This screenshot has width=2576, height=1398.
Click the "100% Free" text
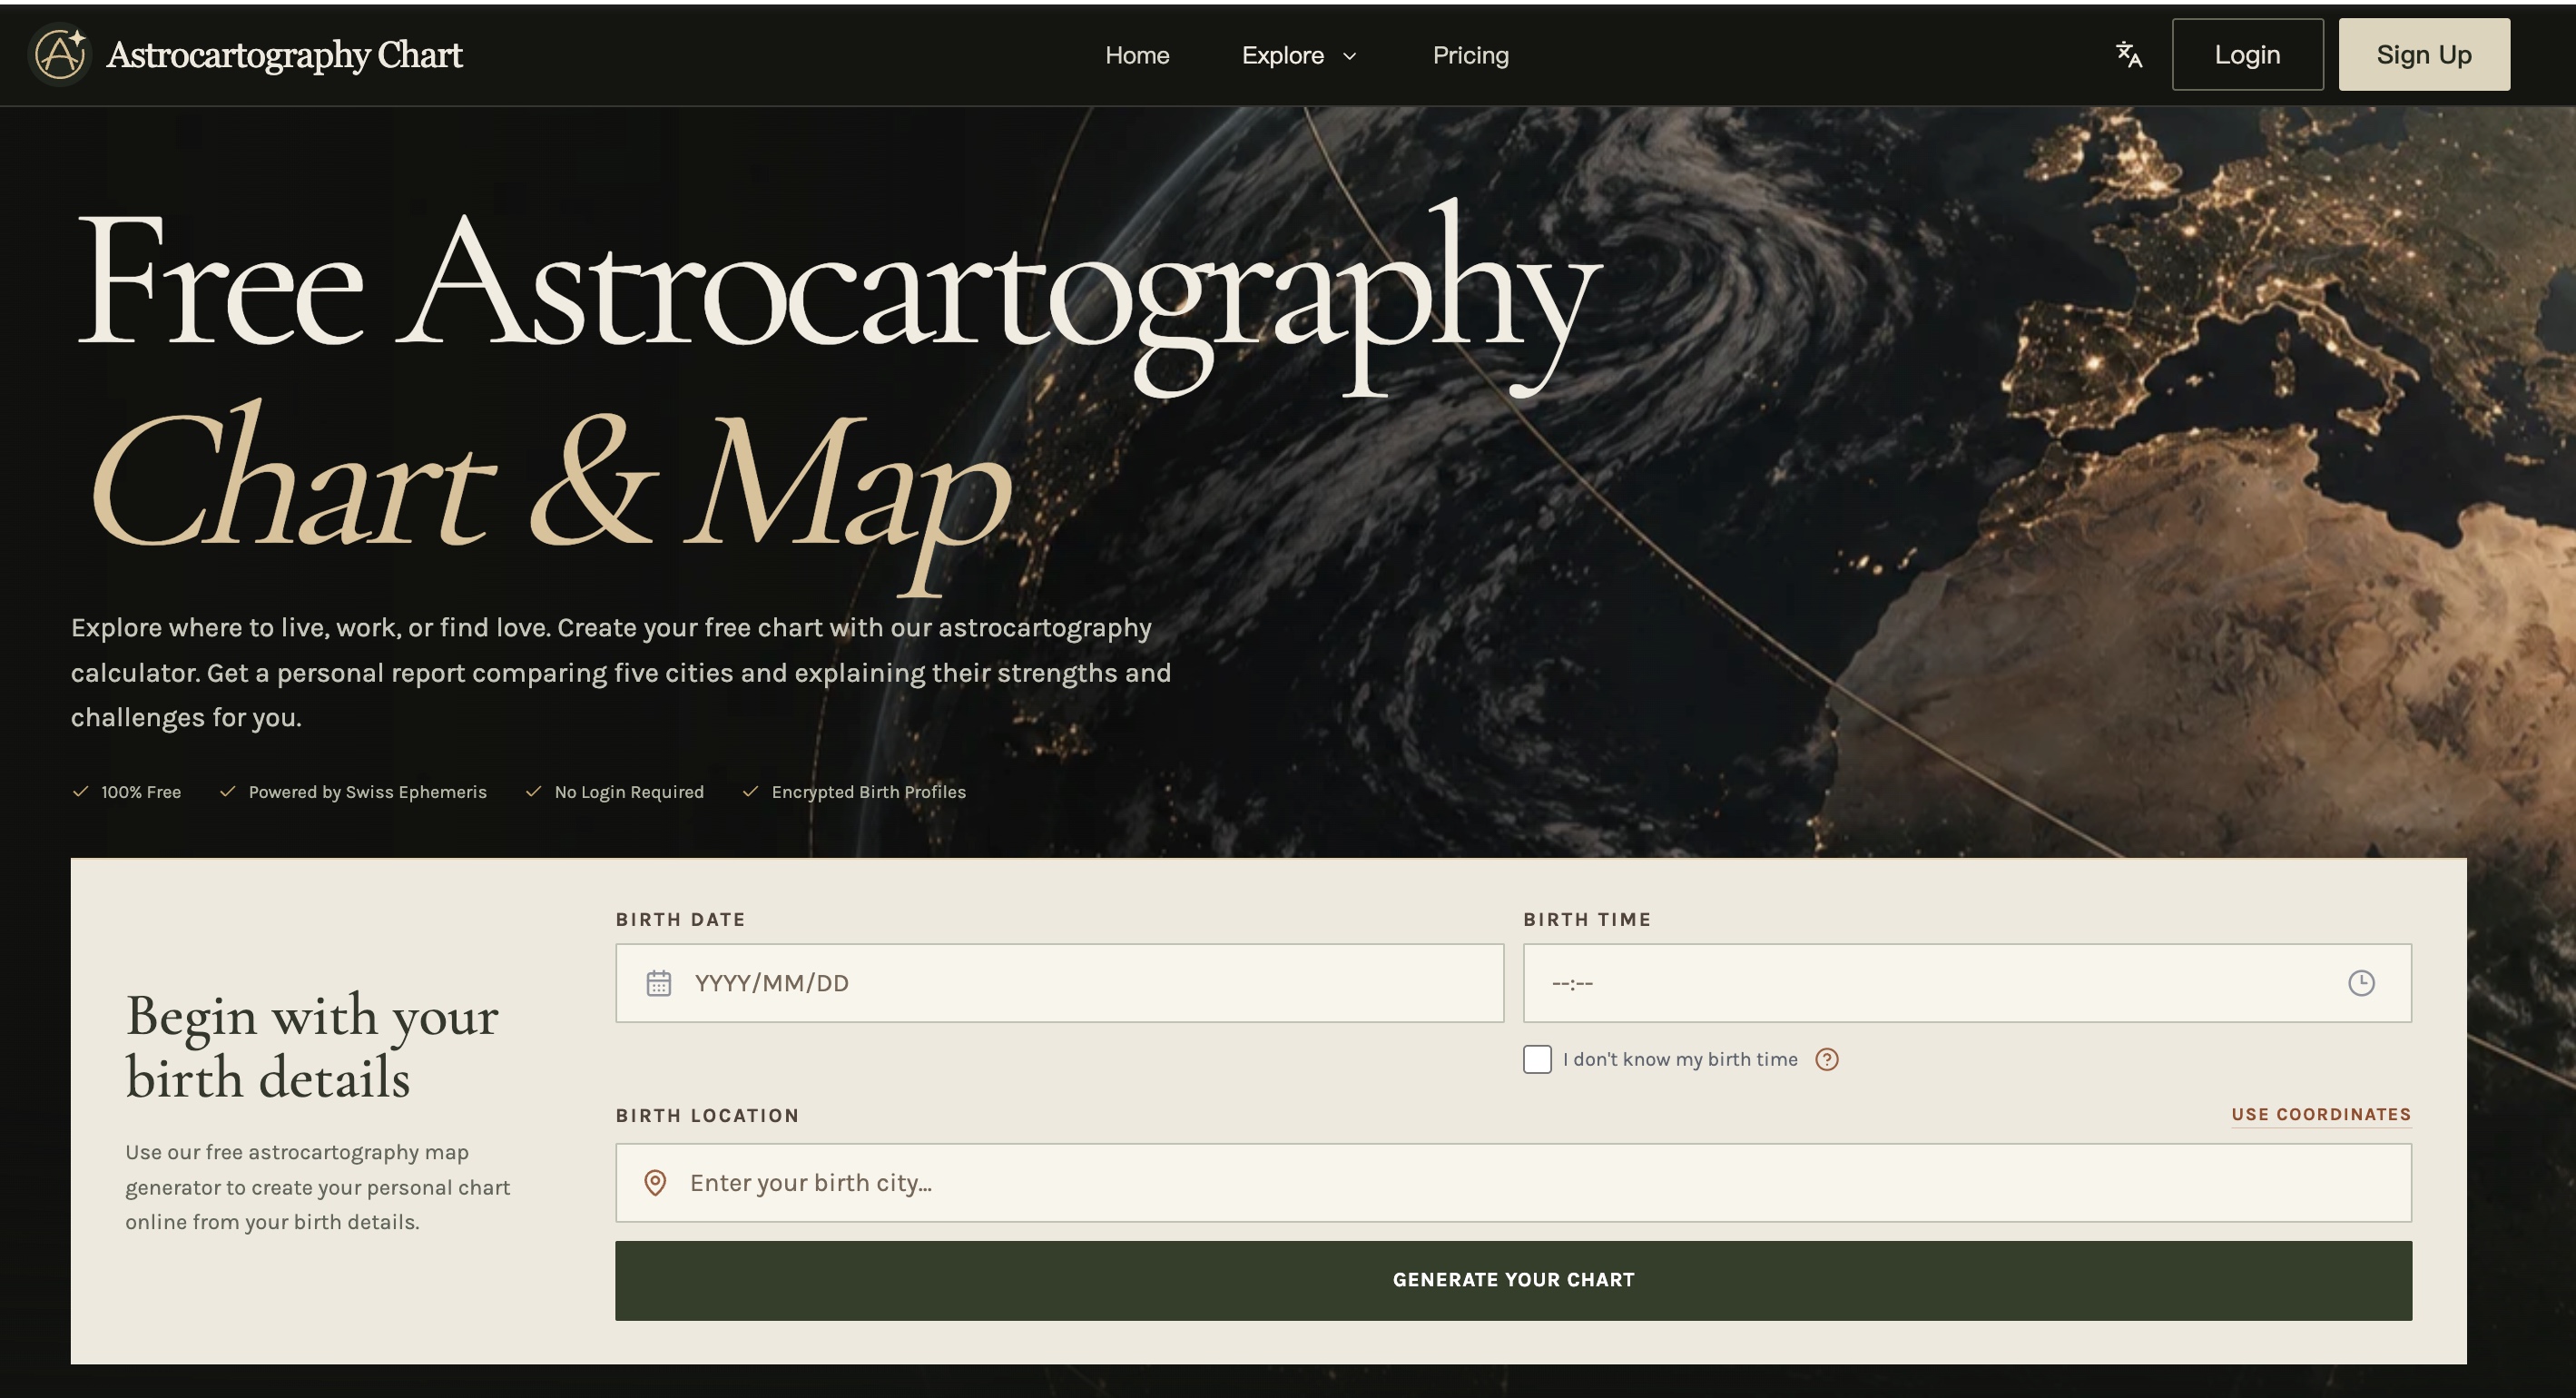(141, 792)
